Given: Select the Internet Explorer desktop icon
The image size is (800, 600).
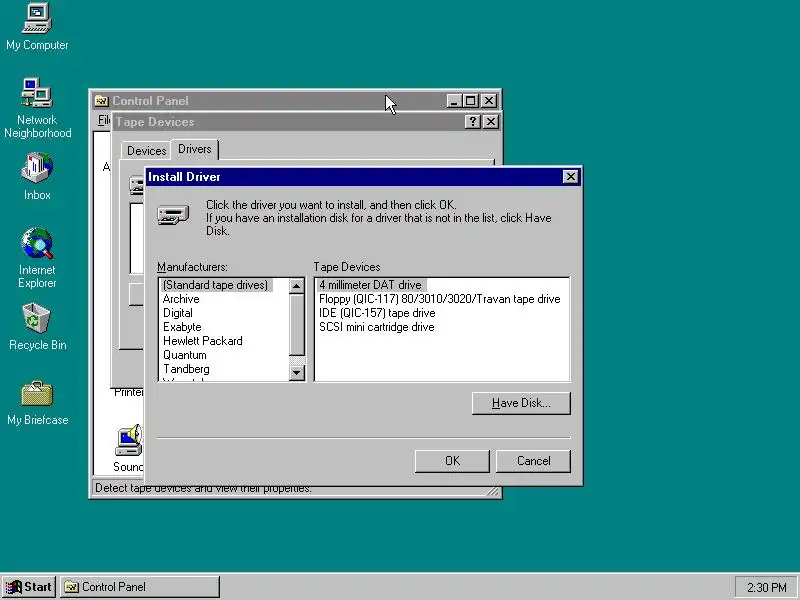Looking at the screenshot, I should 37,258.
